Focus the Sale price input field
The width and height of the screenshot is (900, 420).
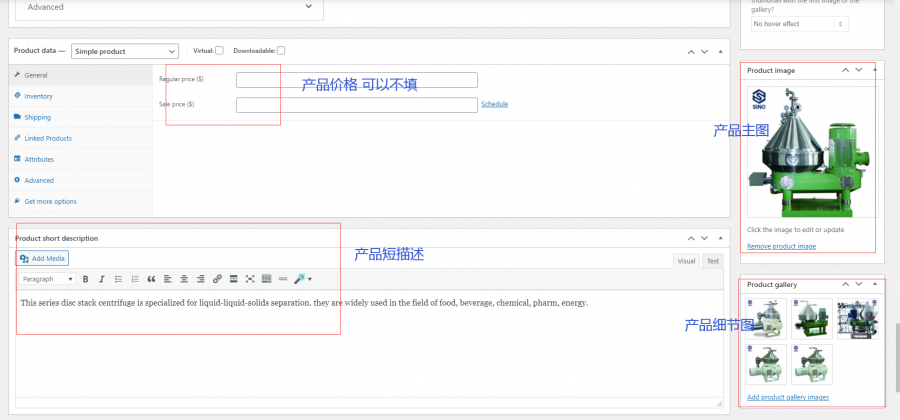coord(356,105)
